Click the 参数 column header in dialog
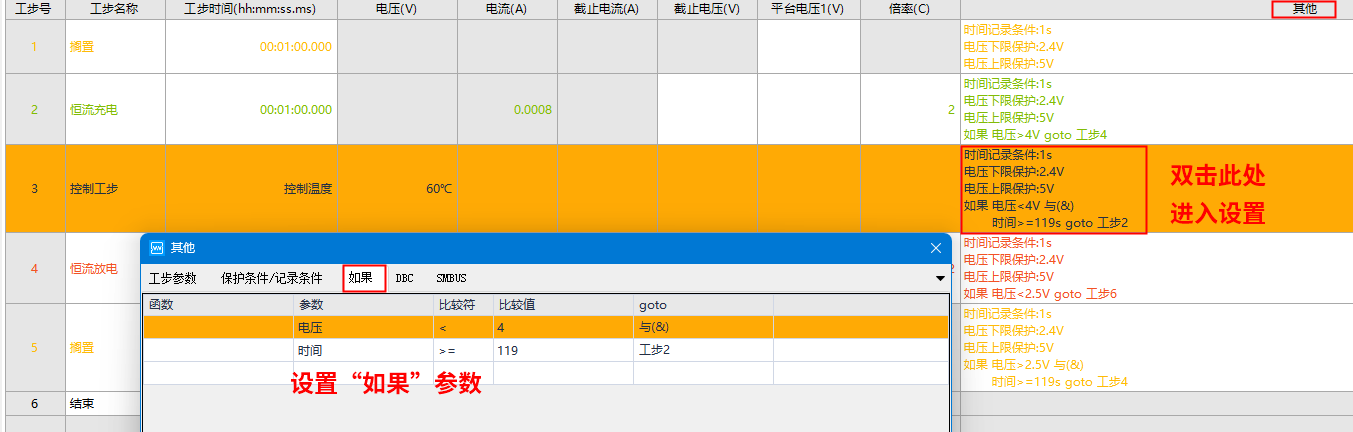 pyautogui.click(x=363, y=304)
